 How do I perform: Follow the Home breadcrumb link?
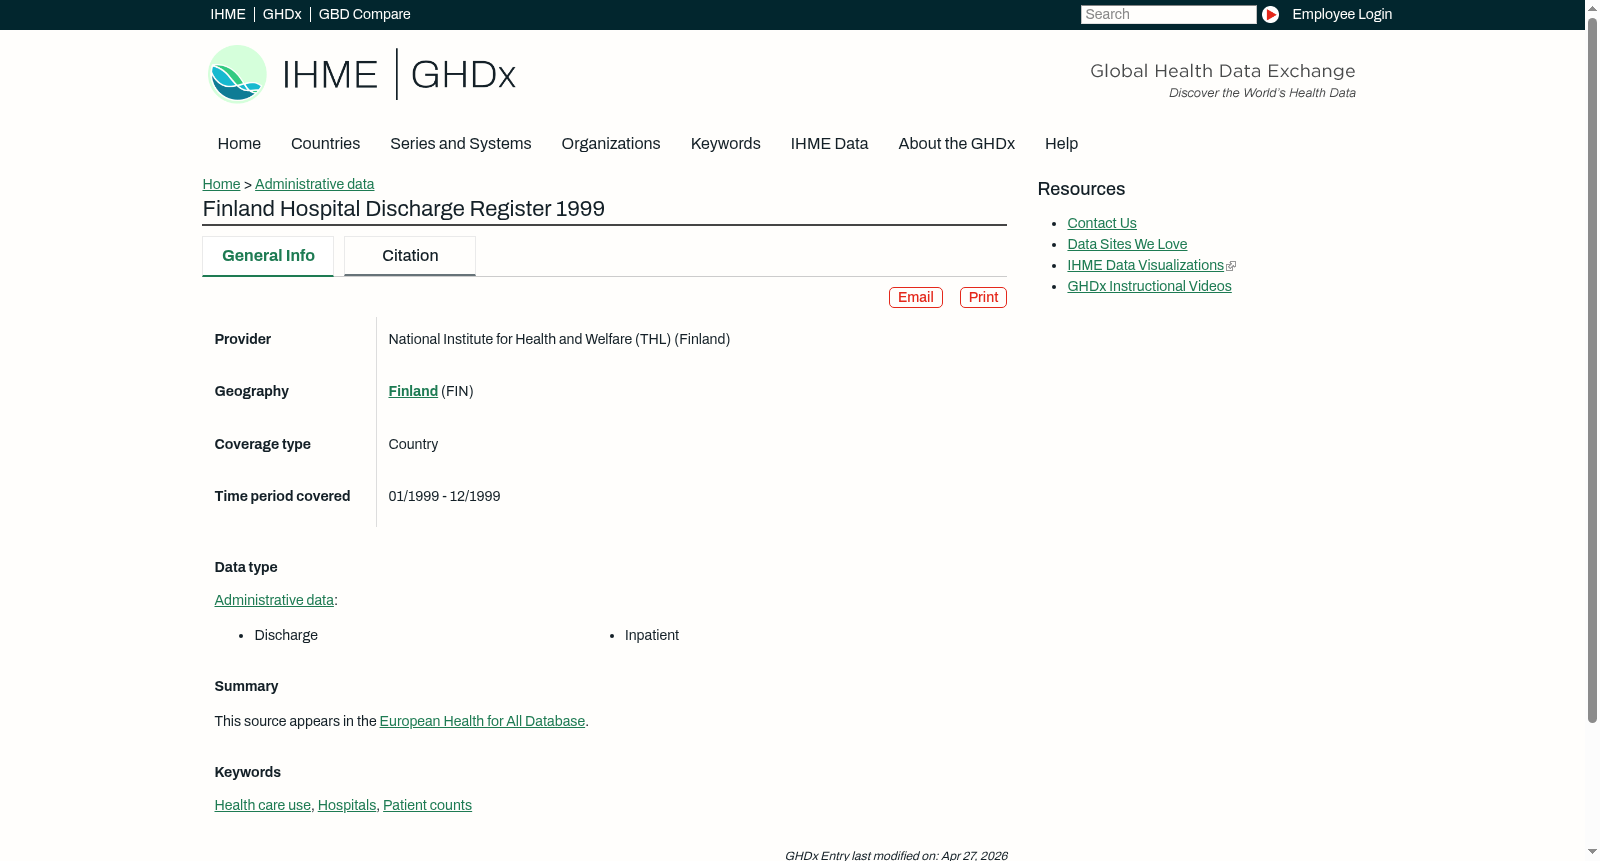(221, 184)
